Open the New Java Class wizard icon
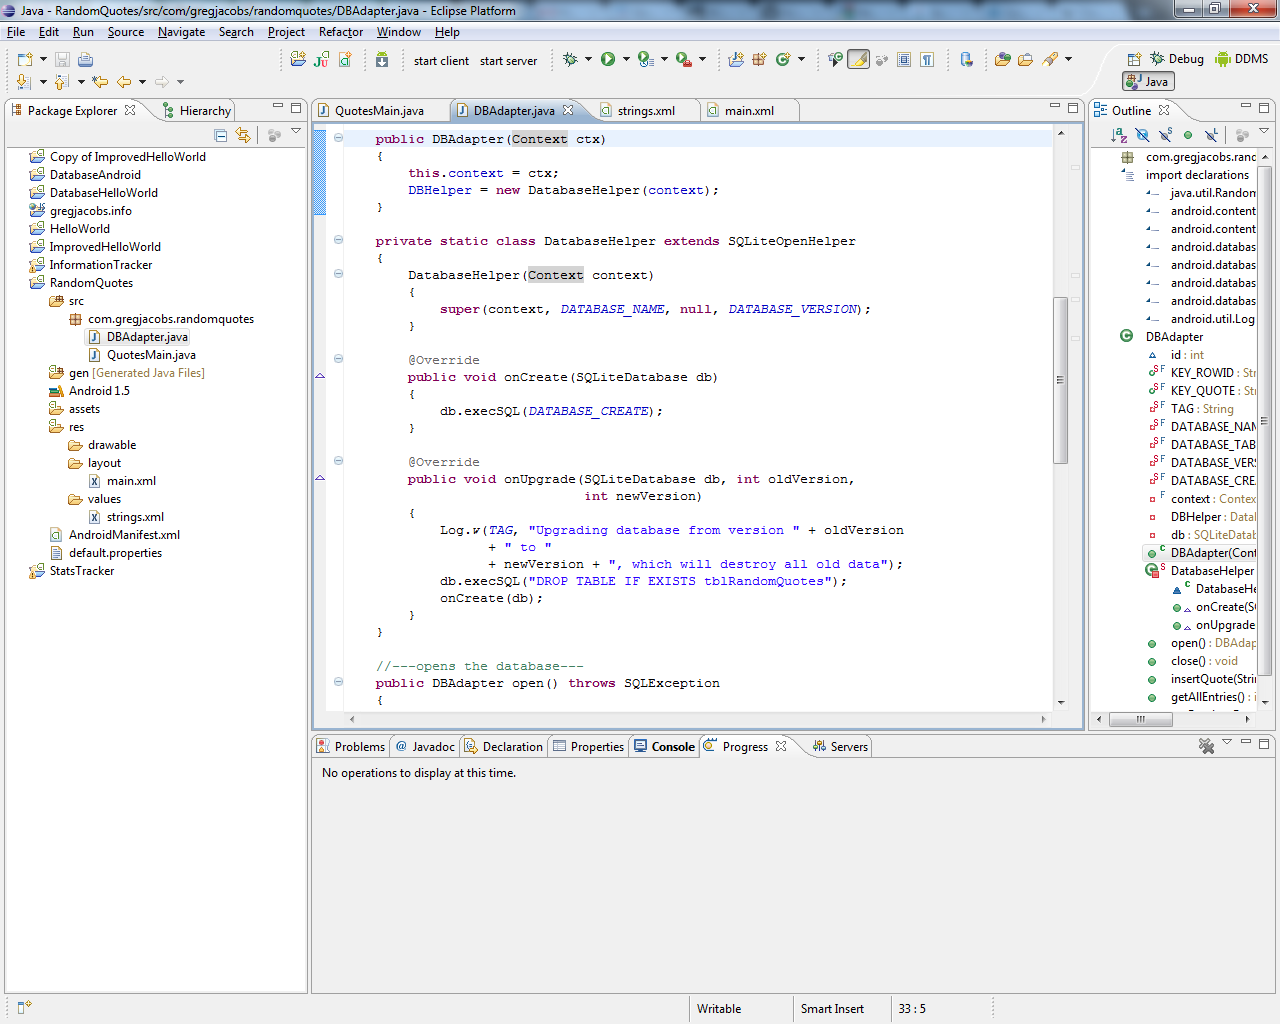 click(x=346, y=59)
